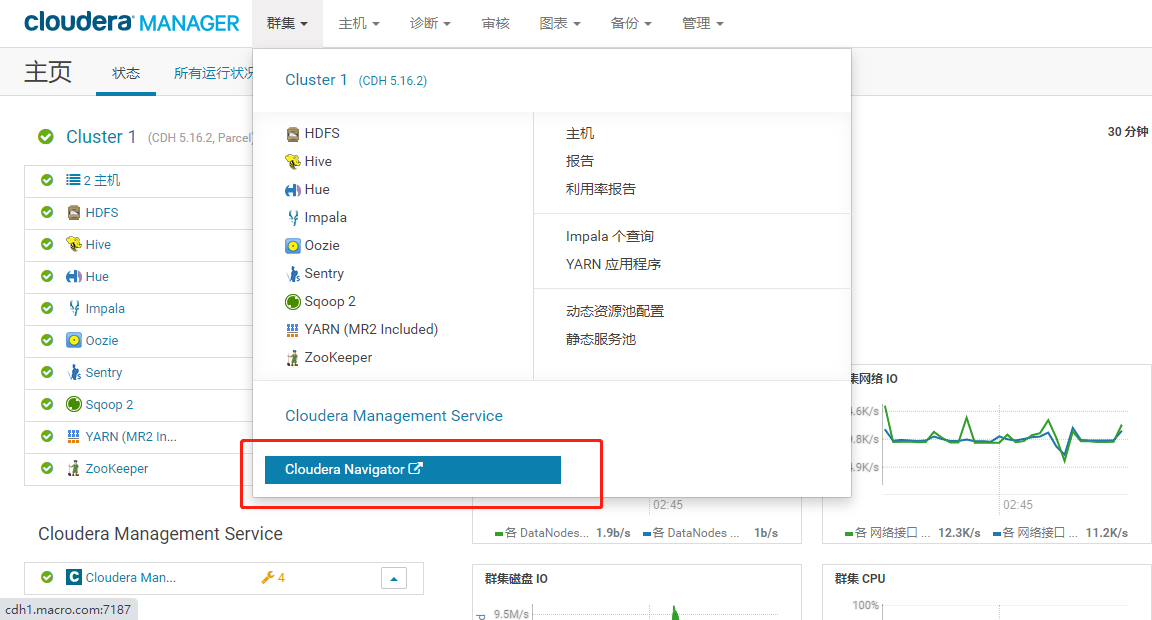Click the Oozie icon in dropdown menu
Viewport: 1152px width, 620px height.
[x=292, y=245]
